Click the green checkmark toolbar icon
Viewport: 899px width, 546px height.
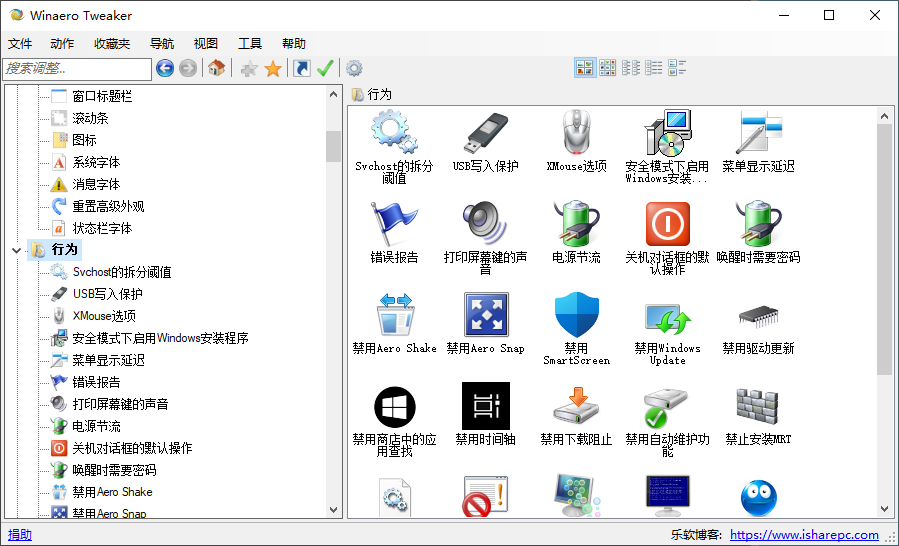[325, 68]
